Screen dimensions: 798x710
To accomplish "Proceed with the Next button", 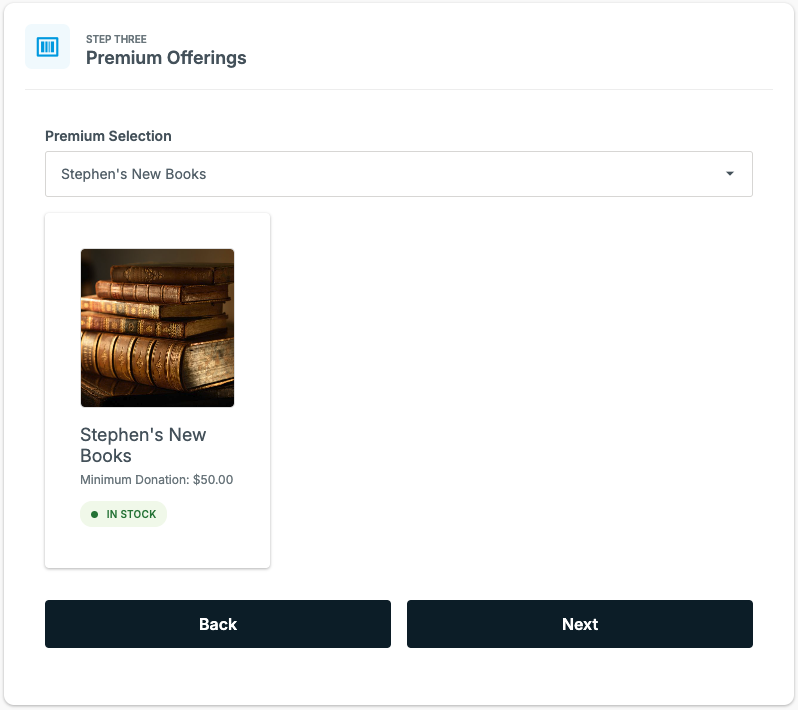I will (x=580, y=624).
